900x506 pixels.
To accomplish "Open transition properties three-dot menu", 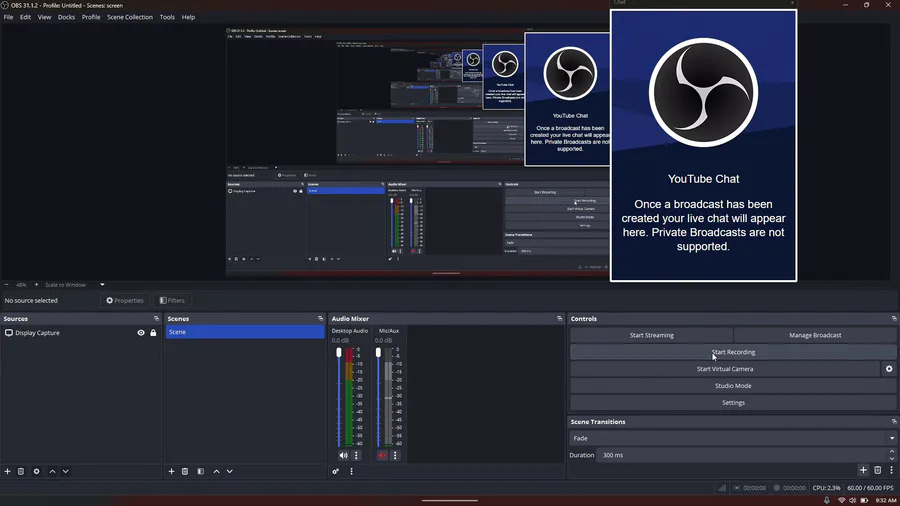I will pos(891,470).
